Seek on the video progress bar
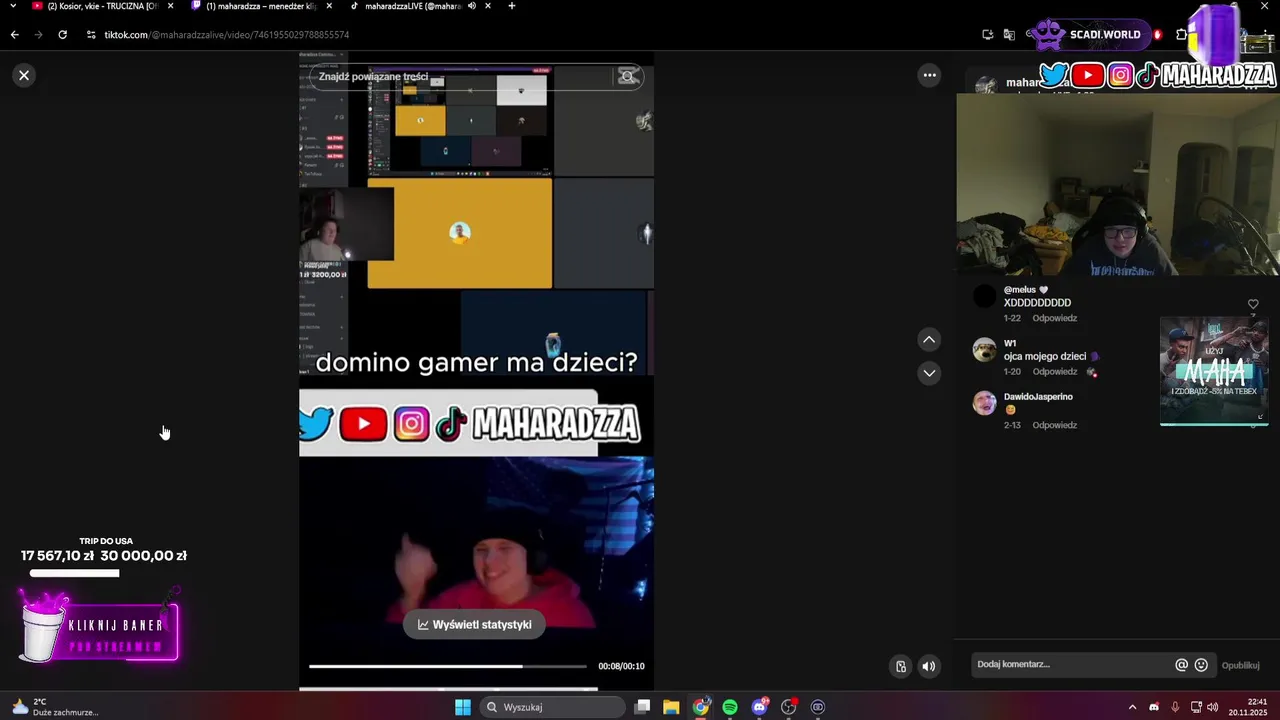The image size is (1280, 720). pos(448,666)
